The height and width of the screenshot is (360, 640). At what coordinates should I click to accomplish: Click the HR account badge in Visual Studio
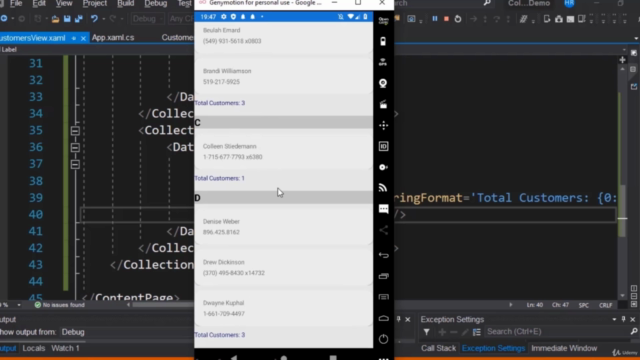pyautogui.click(x=569, y=3)
